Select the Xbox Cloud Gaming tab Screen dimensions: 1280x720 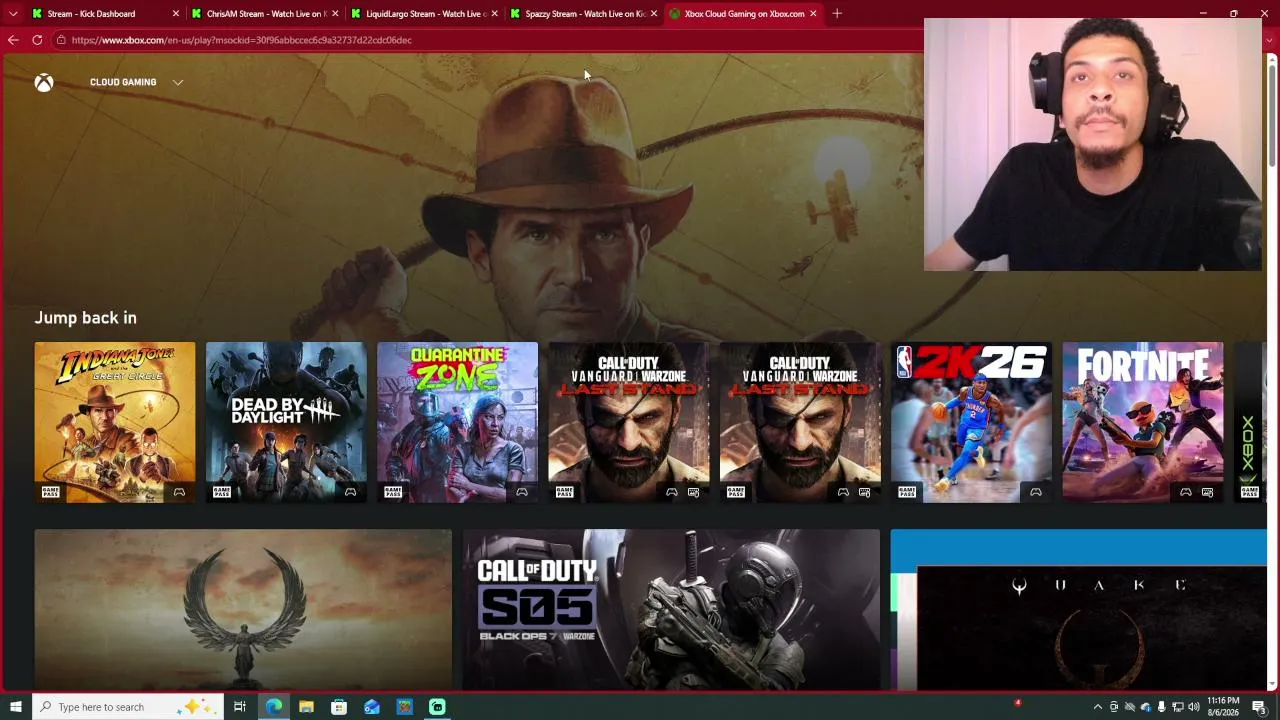coord(744,14)
